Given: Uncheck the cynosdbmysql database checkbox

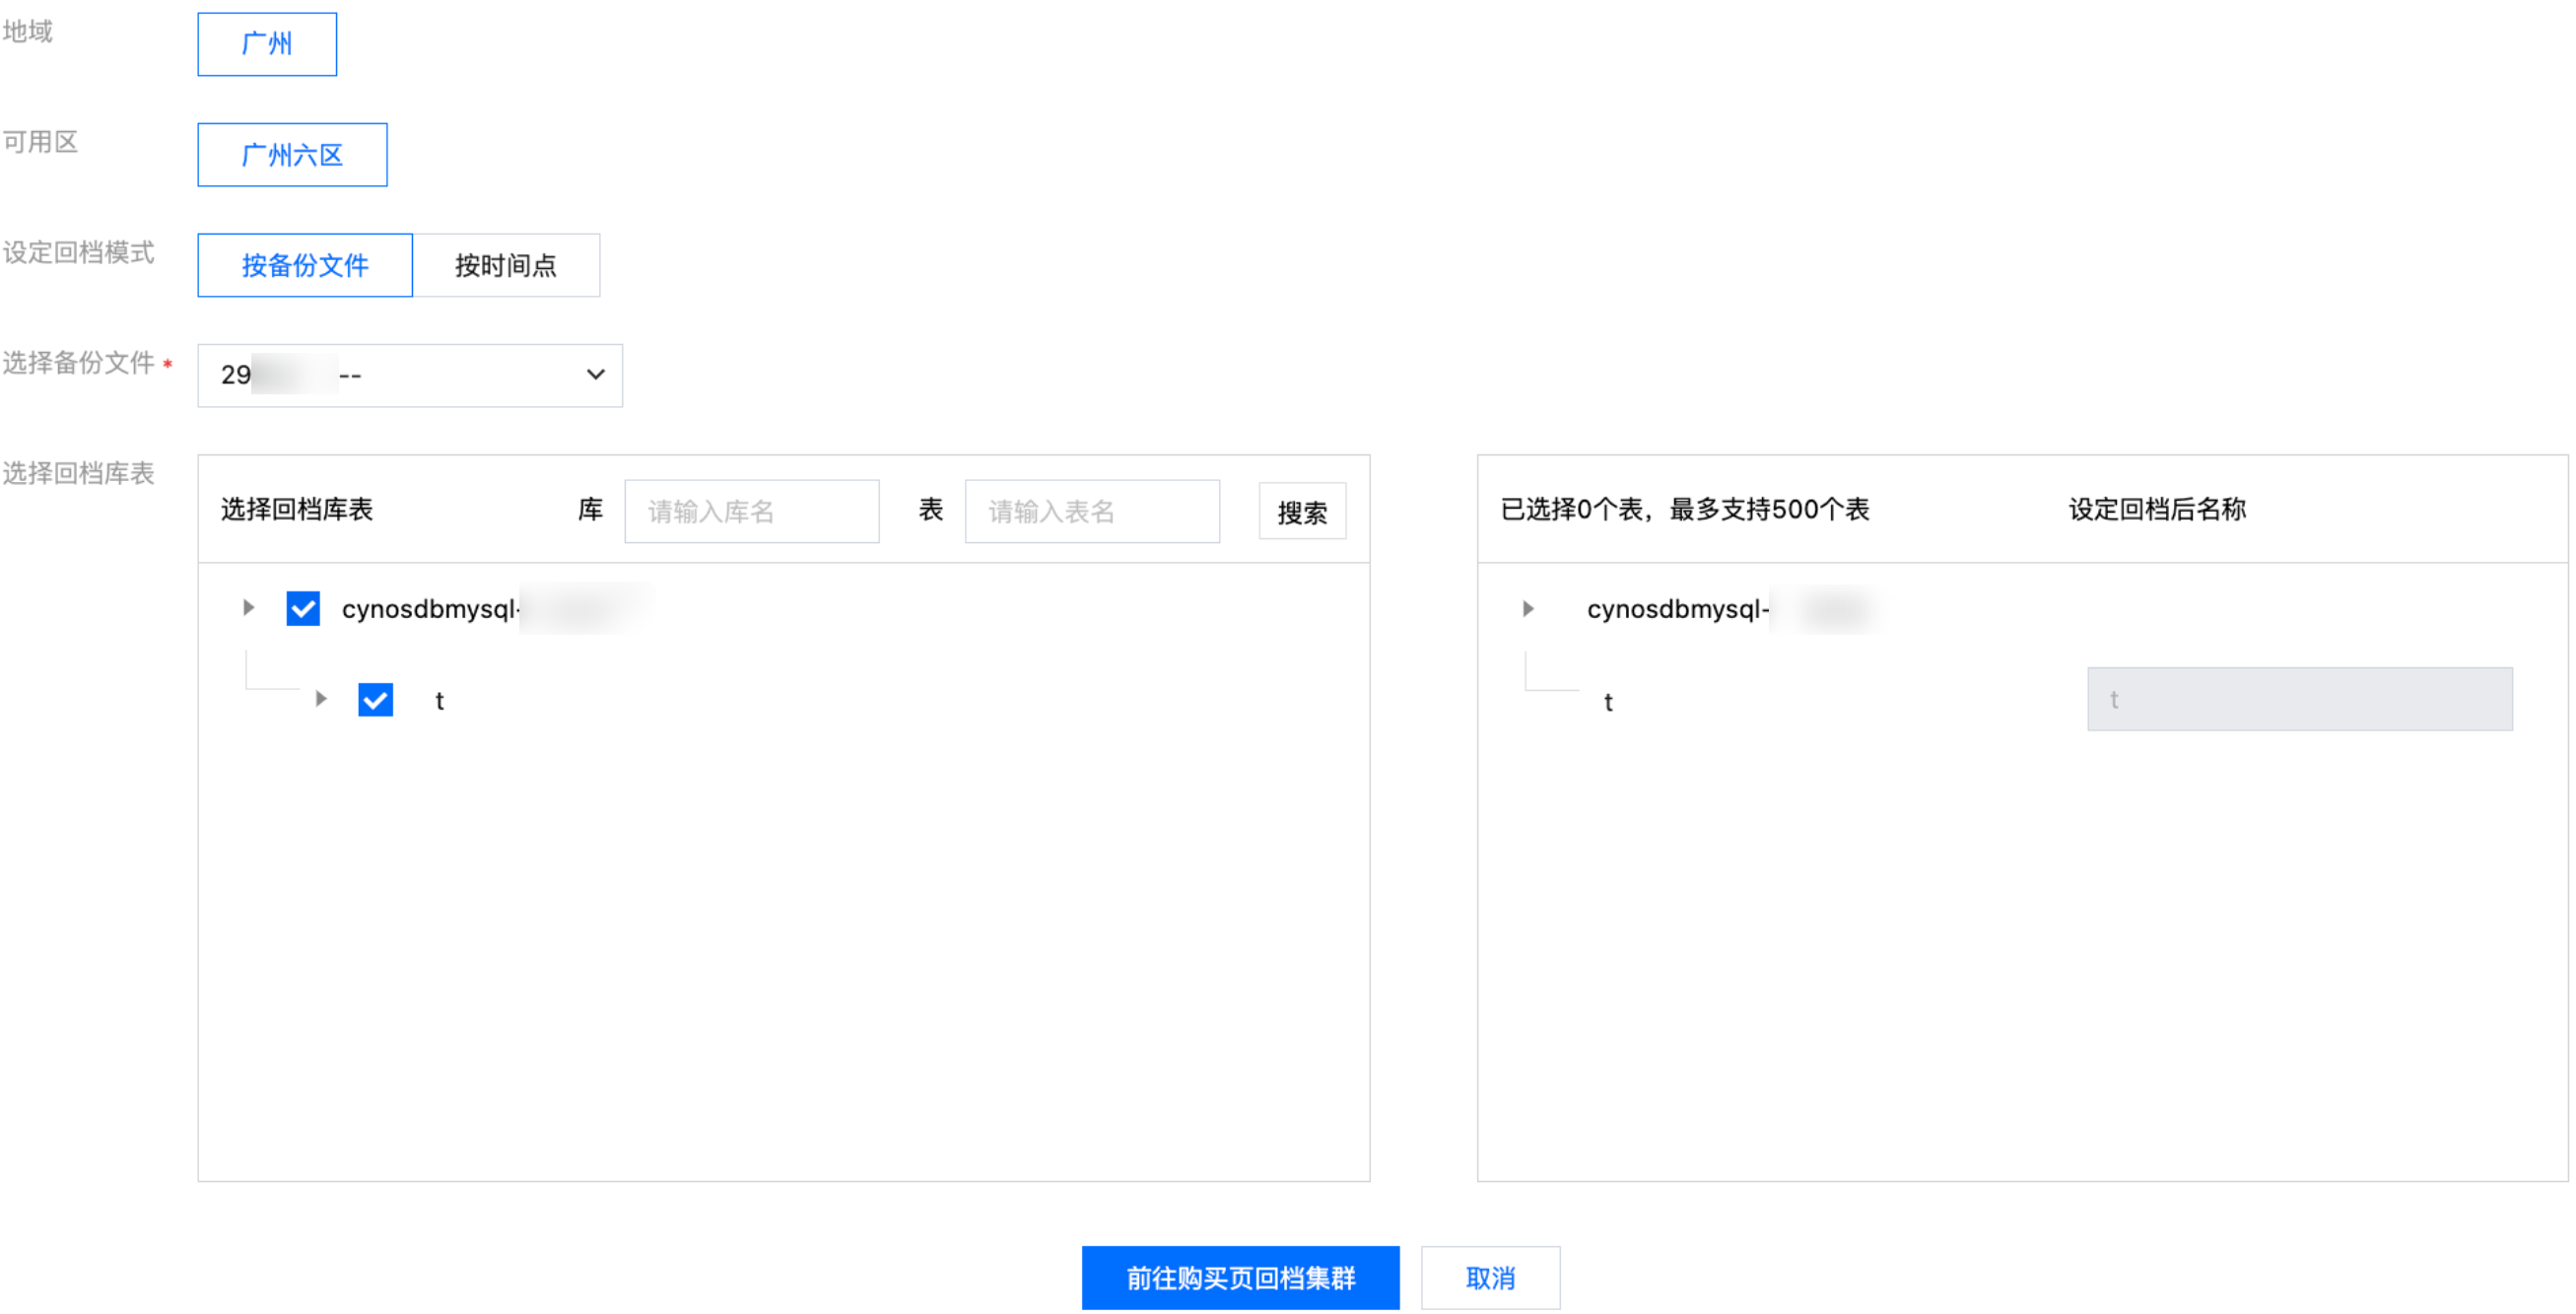Looking at the screenshot, I should pyautogui.click(x=303, y=608).
